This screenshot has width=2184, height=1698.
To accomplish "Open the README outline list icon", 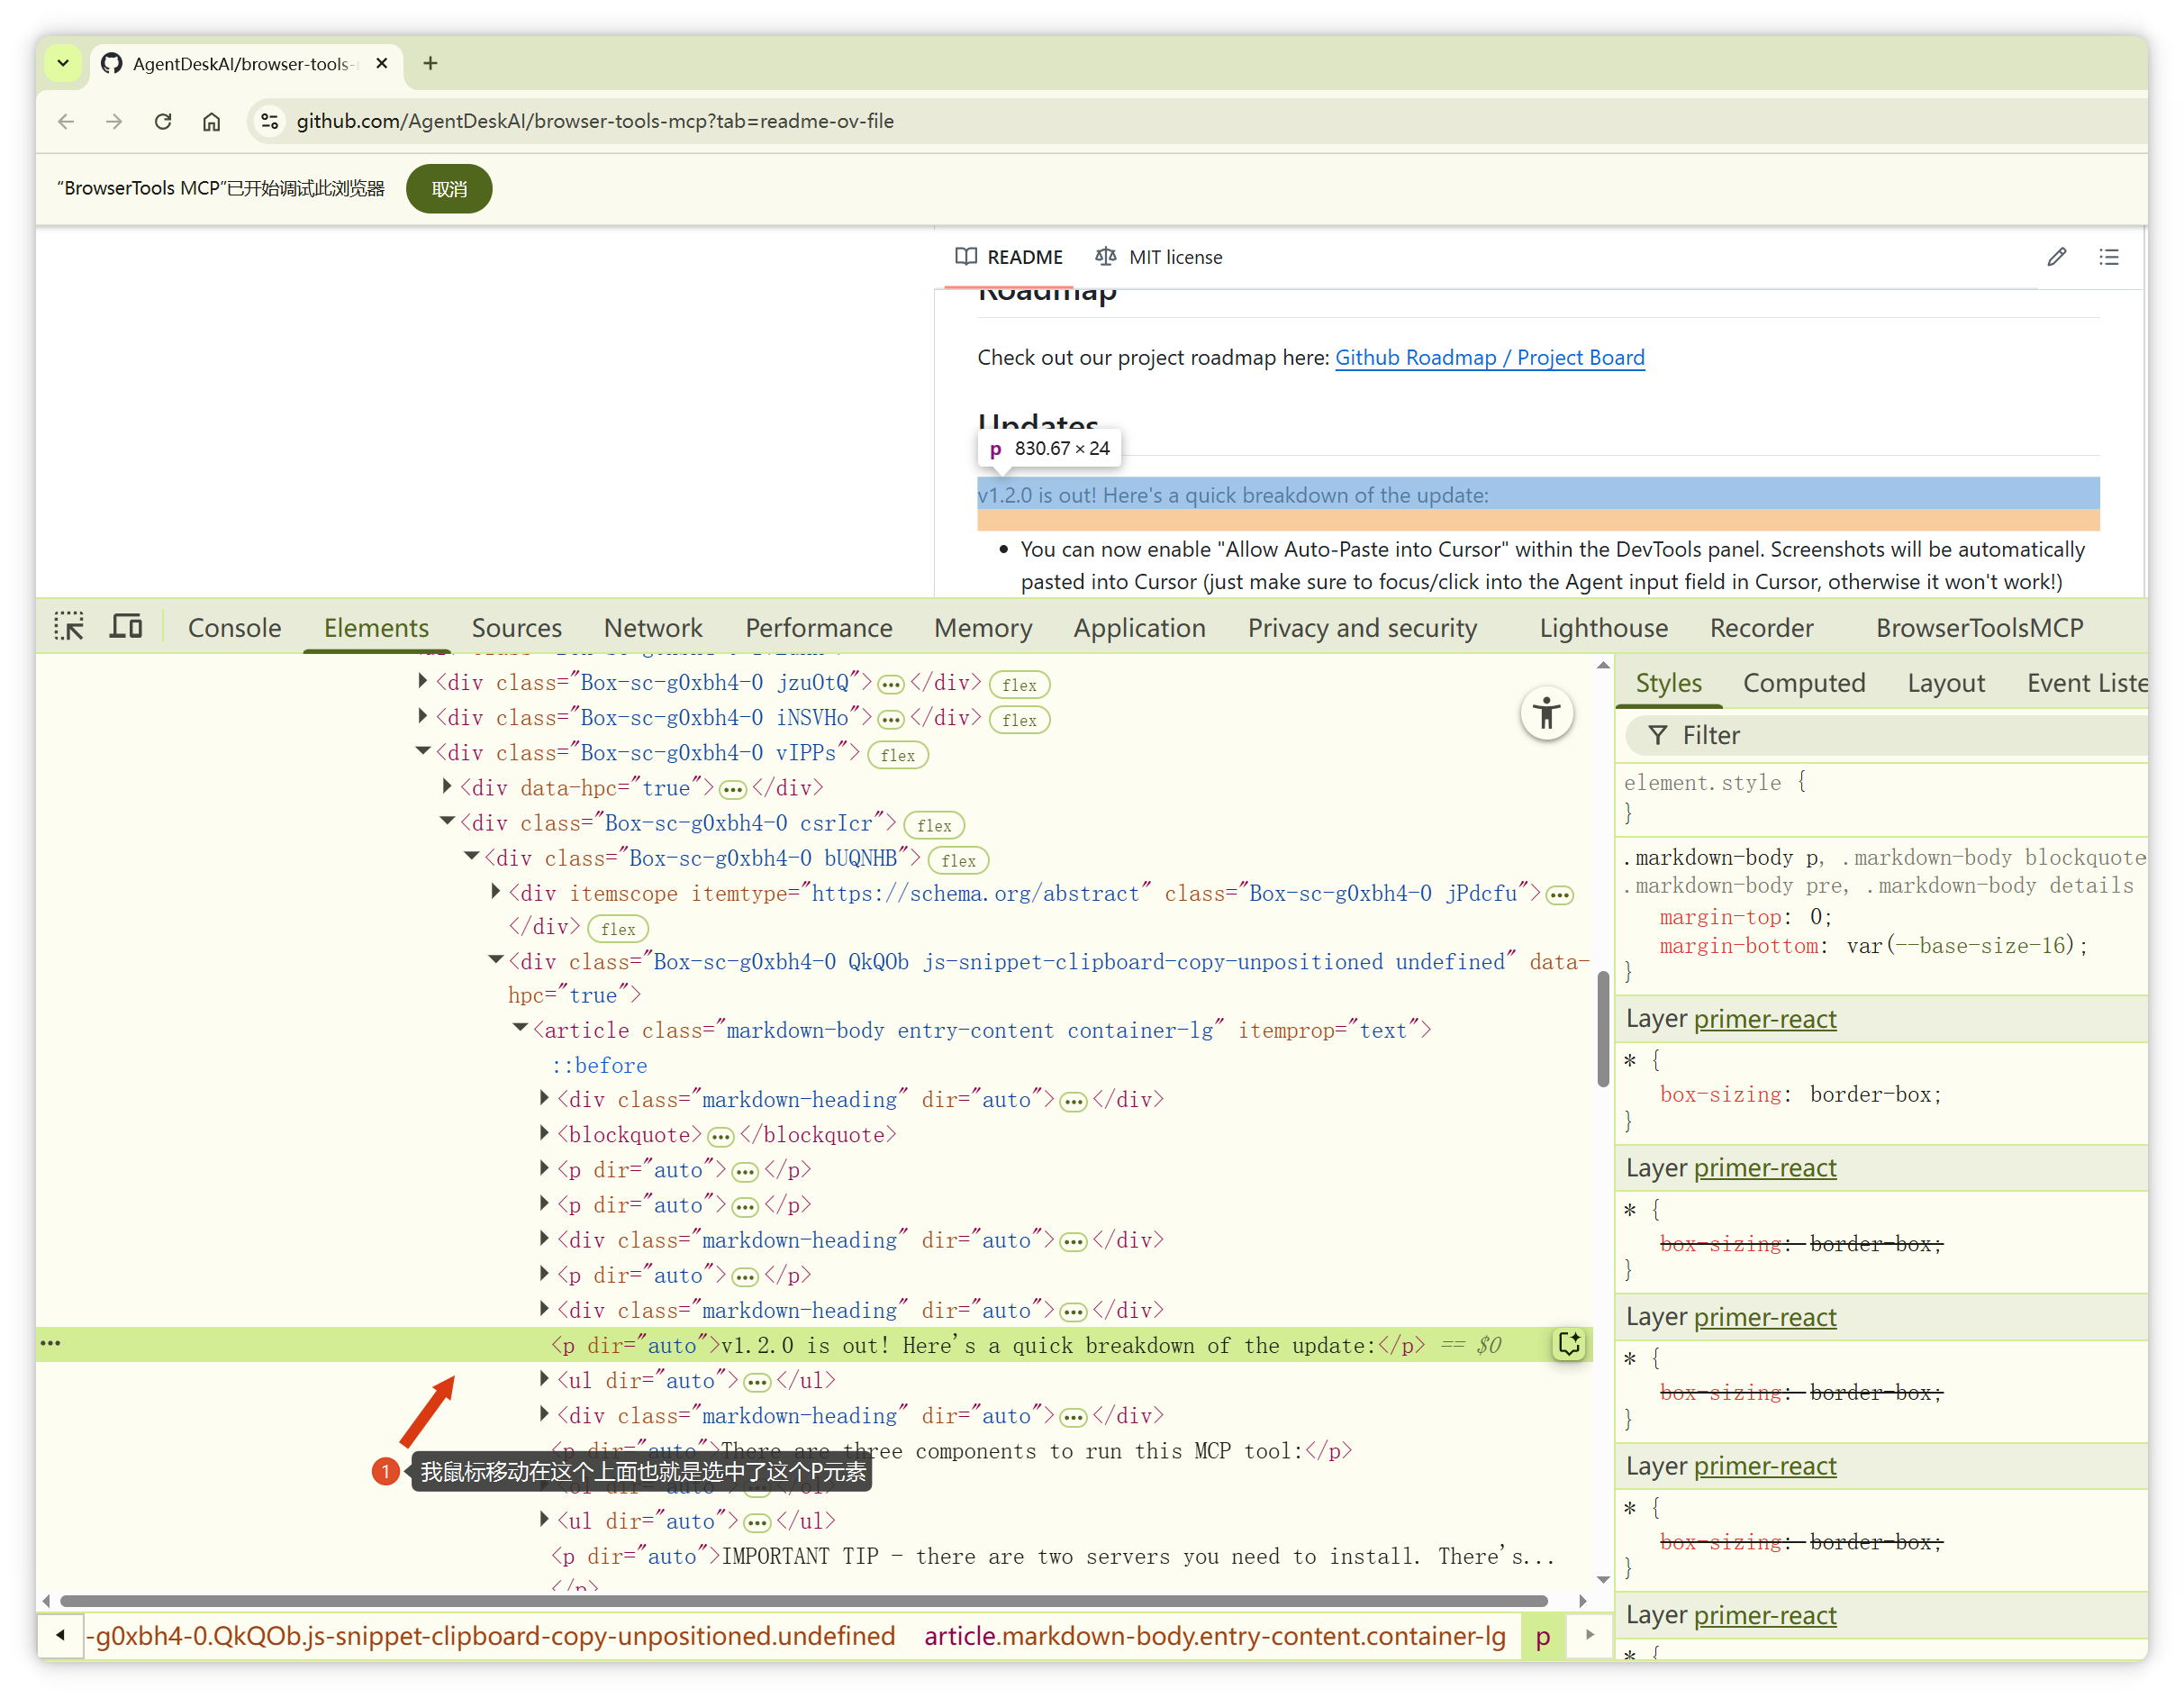I will pyautogui.click(x=2109, y=257).
